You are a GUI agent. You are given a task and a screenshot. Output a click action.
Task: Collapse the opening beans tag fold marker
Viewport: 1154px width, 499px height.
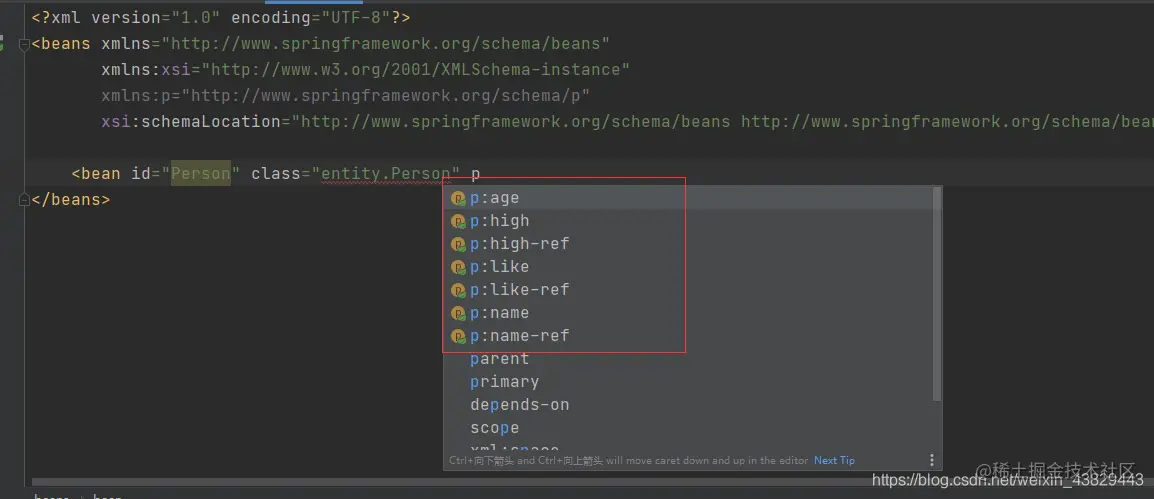pyautogui.click(x=24, y=44)
